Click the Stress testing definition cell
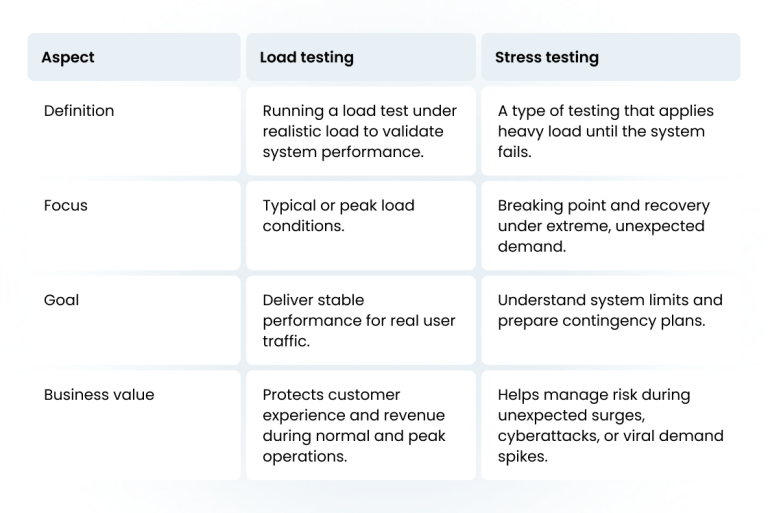The height and width of the screenshot is (513, 768). (x=605, y=131)
